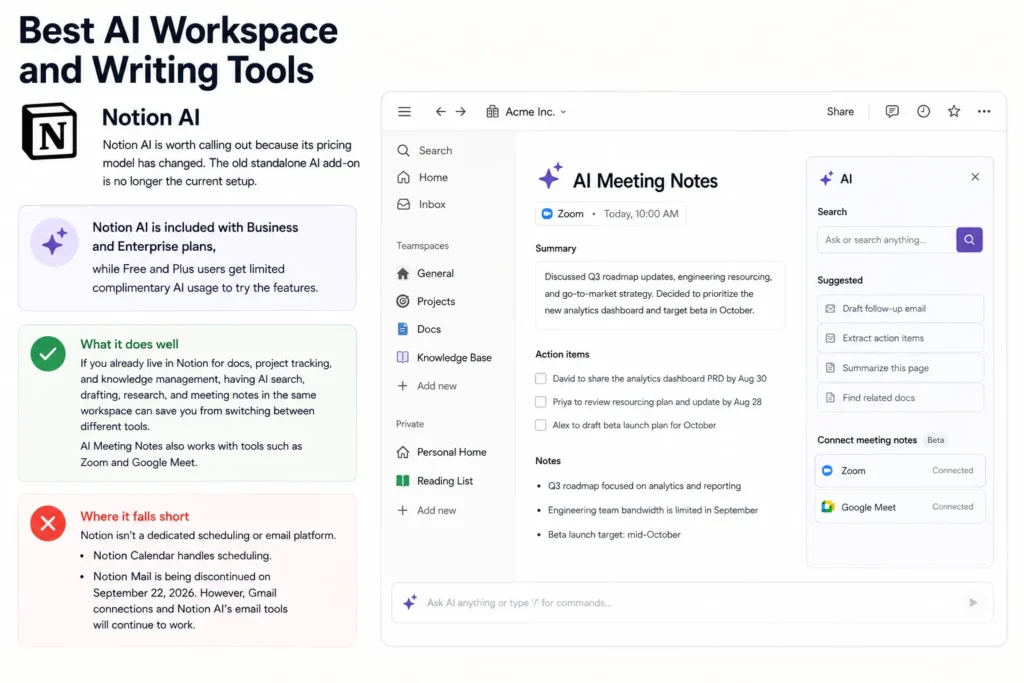Screen dimensions: 1024x683
Task: Select Extract action items suggestion
Action: (900, 338)
